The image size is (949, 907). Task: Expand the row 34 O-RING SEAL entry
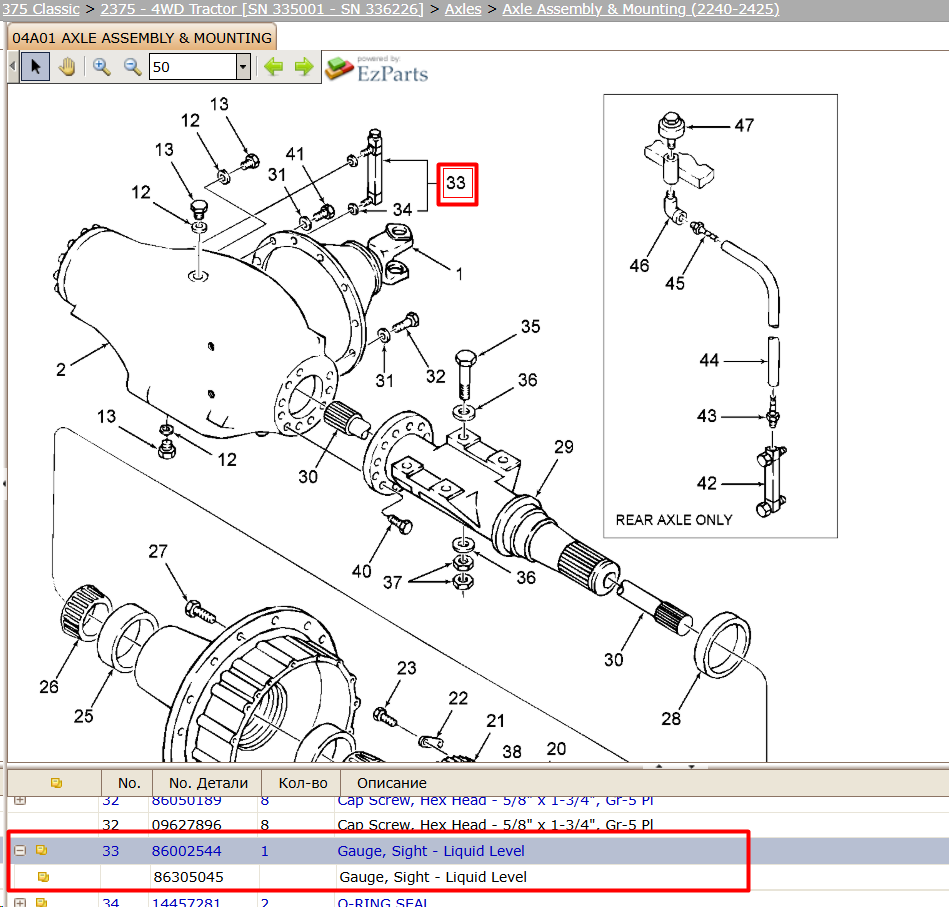point(20,902)
